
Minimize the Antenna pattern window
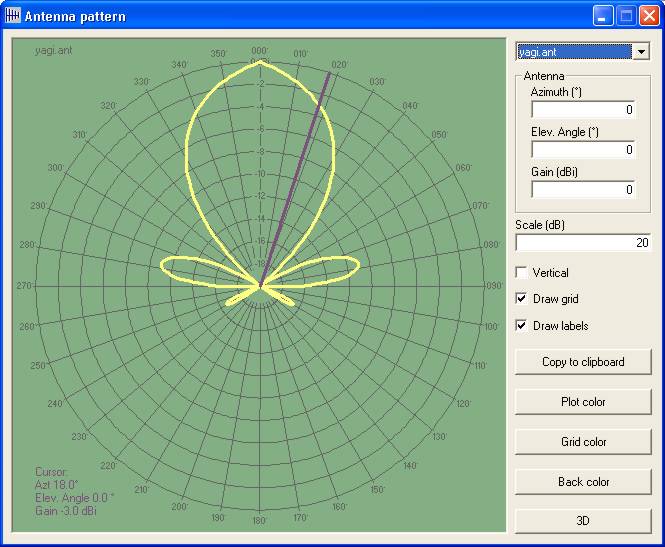(603, 16)
